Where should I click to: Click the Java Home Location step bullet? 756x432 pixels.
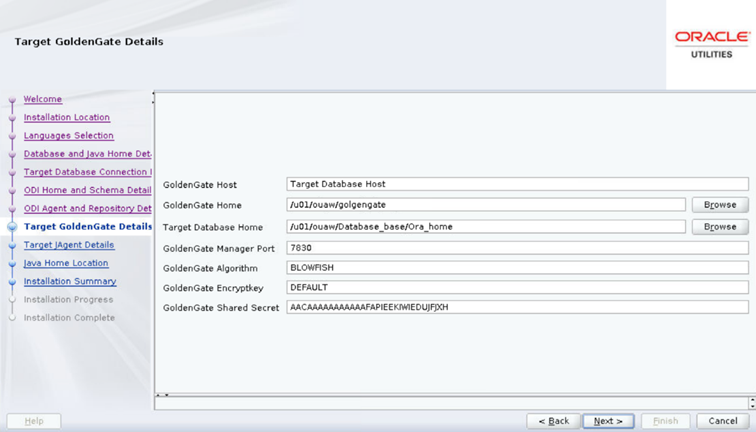click(x=13, y=264)
